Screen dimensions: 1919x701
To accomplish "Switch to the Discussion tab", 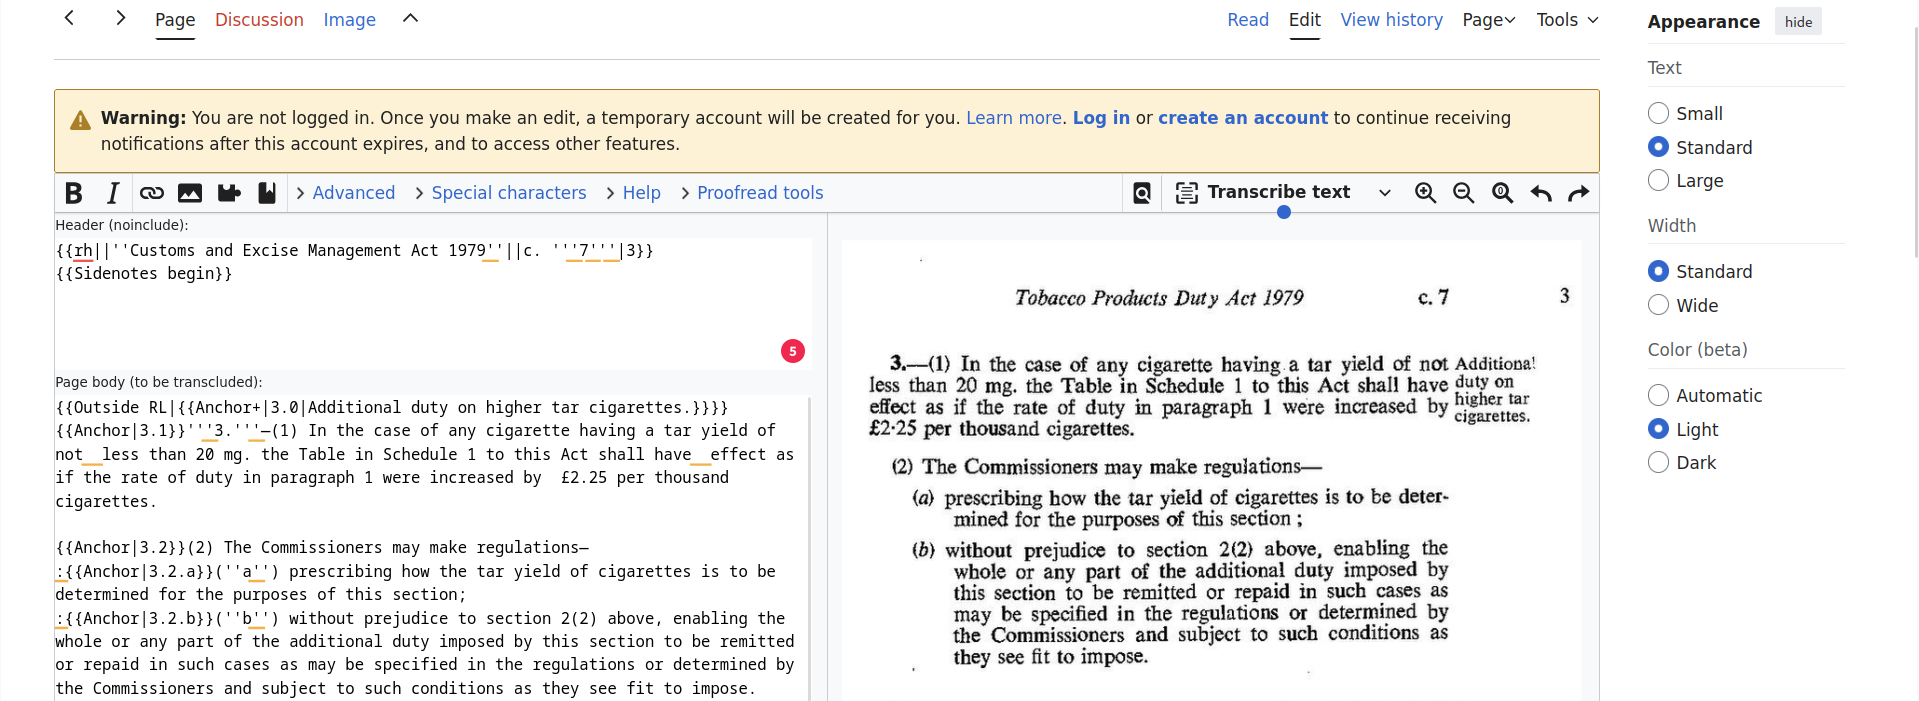I will coord(259,20).
